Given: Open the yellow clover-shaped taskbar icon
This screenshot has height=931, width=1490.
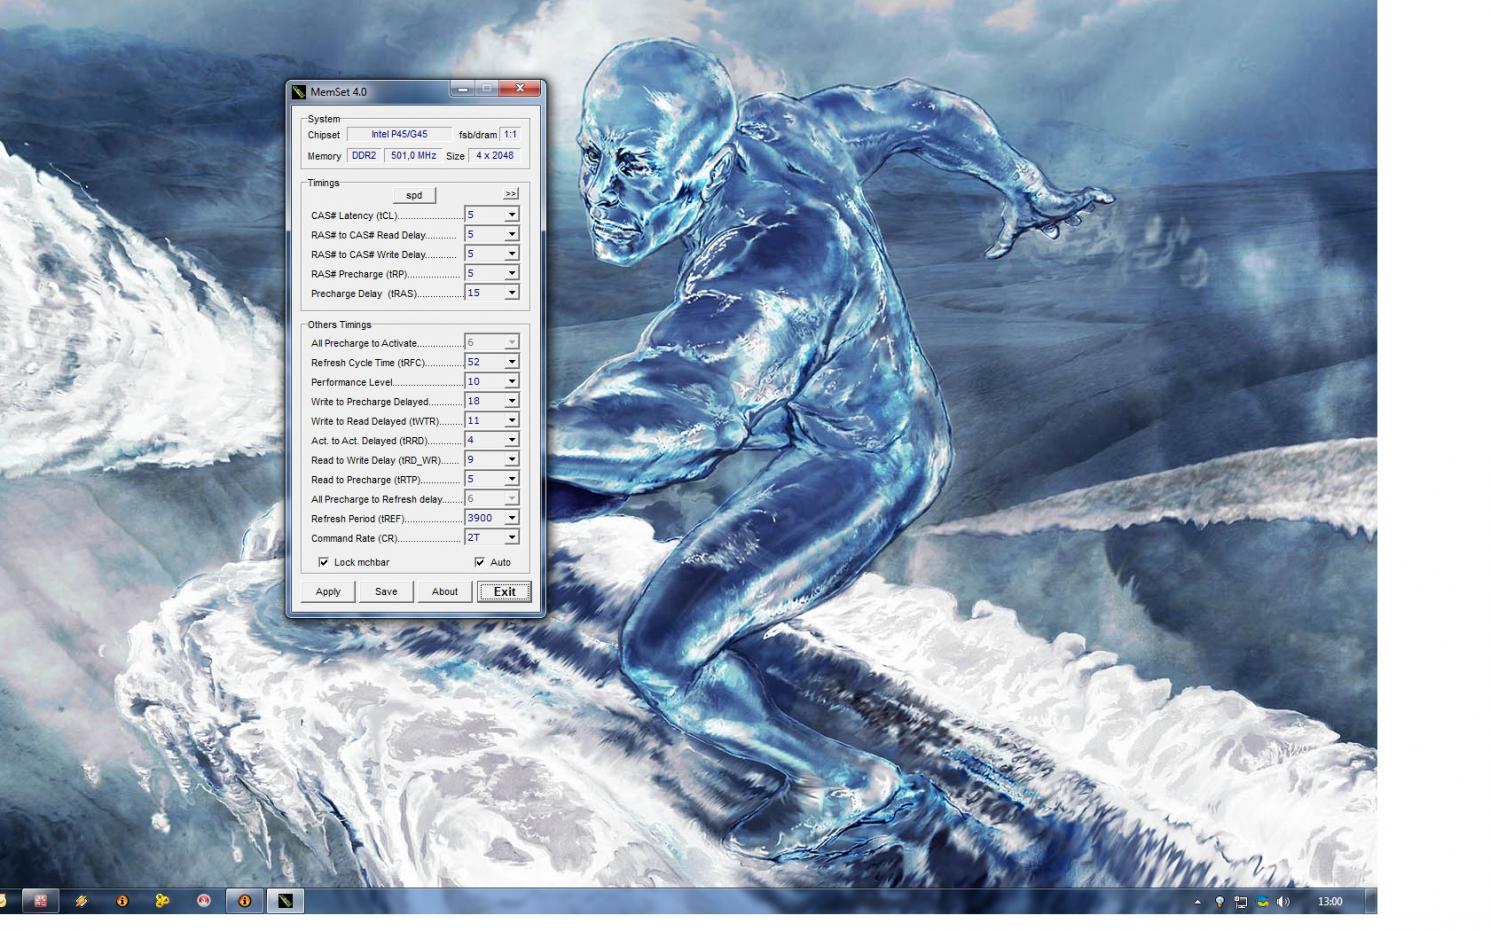Looking at the screenshot, I should [162, 901].
